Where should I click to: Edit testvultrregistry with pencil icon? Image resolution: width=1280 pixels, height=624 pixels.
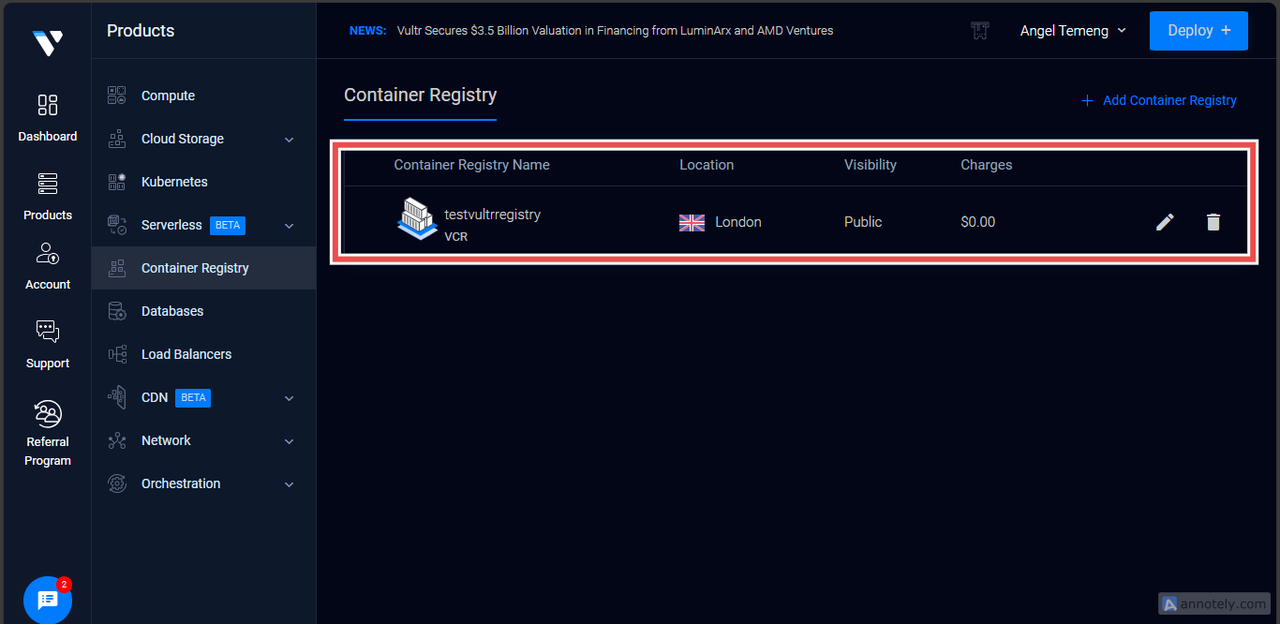tap(1165, 222)
